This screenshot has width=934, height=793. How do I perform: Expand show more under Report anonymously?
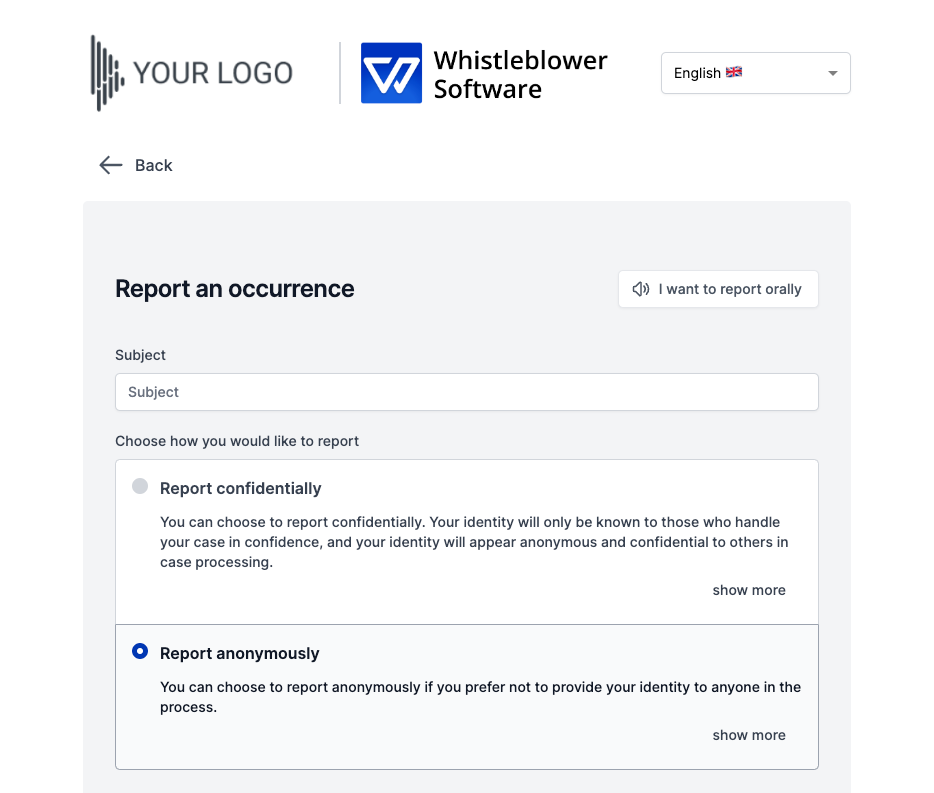click(749, 735)
